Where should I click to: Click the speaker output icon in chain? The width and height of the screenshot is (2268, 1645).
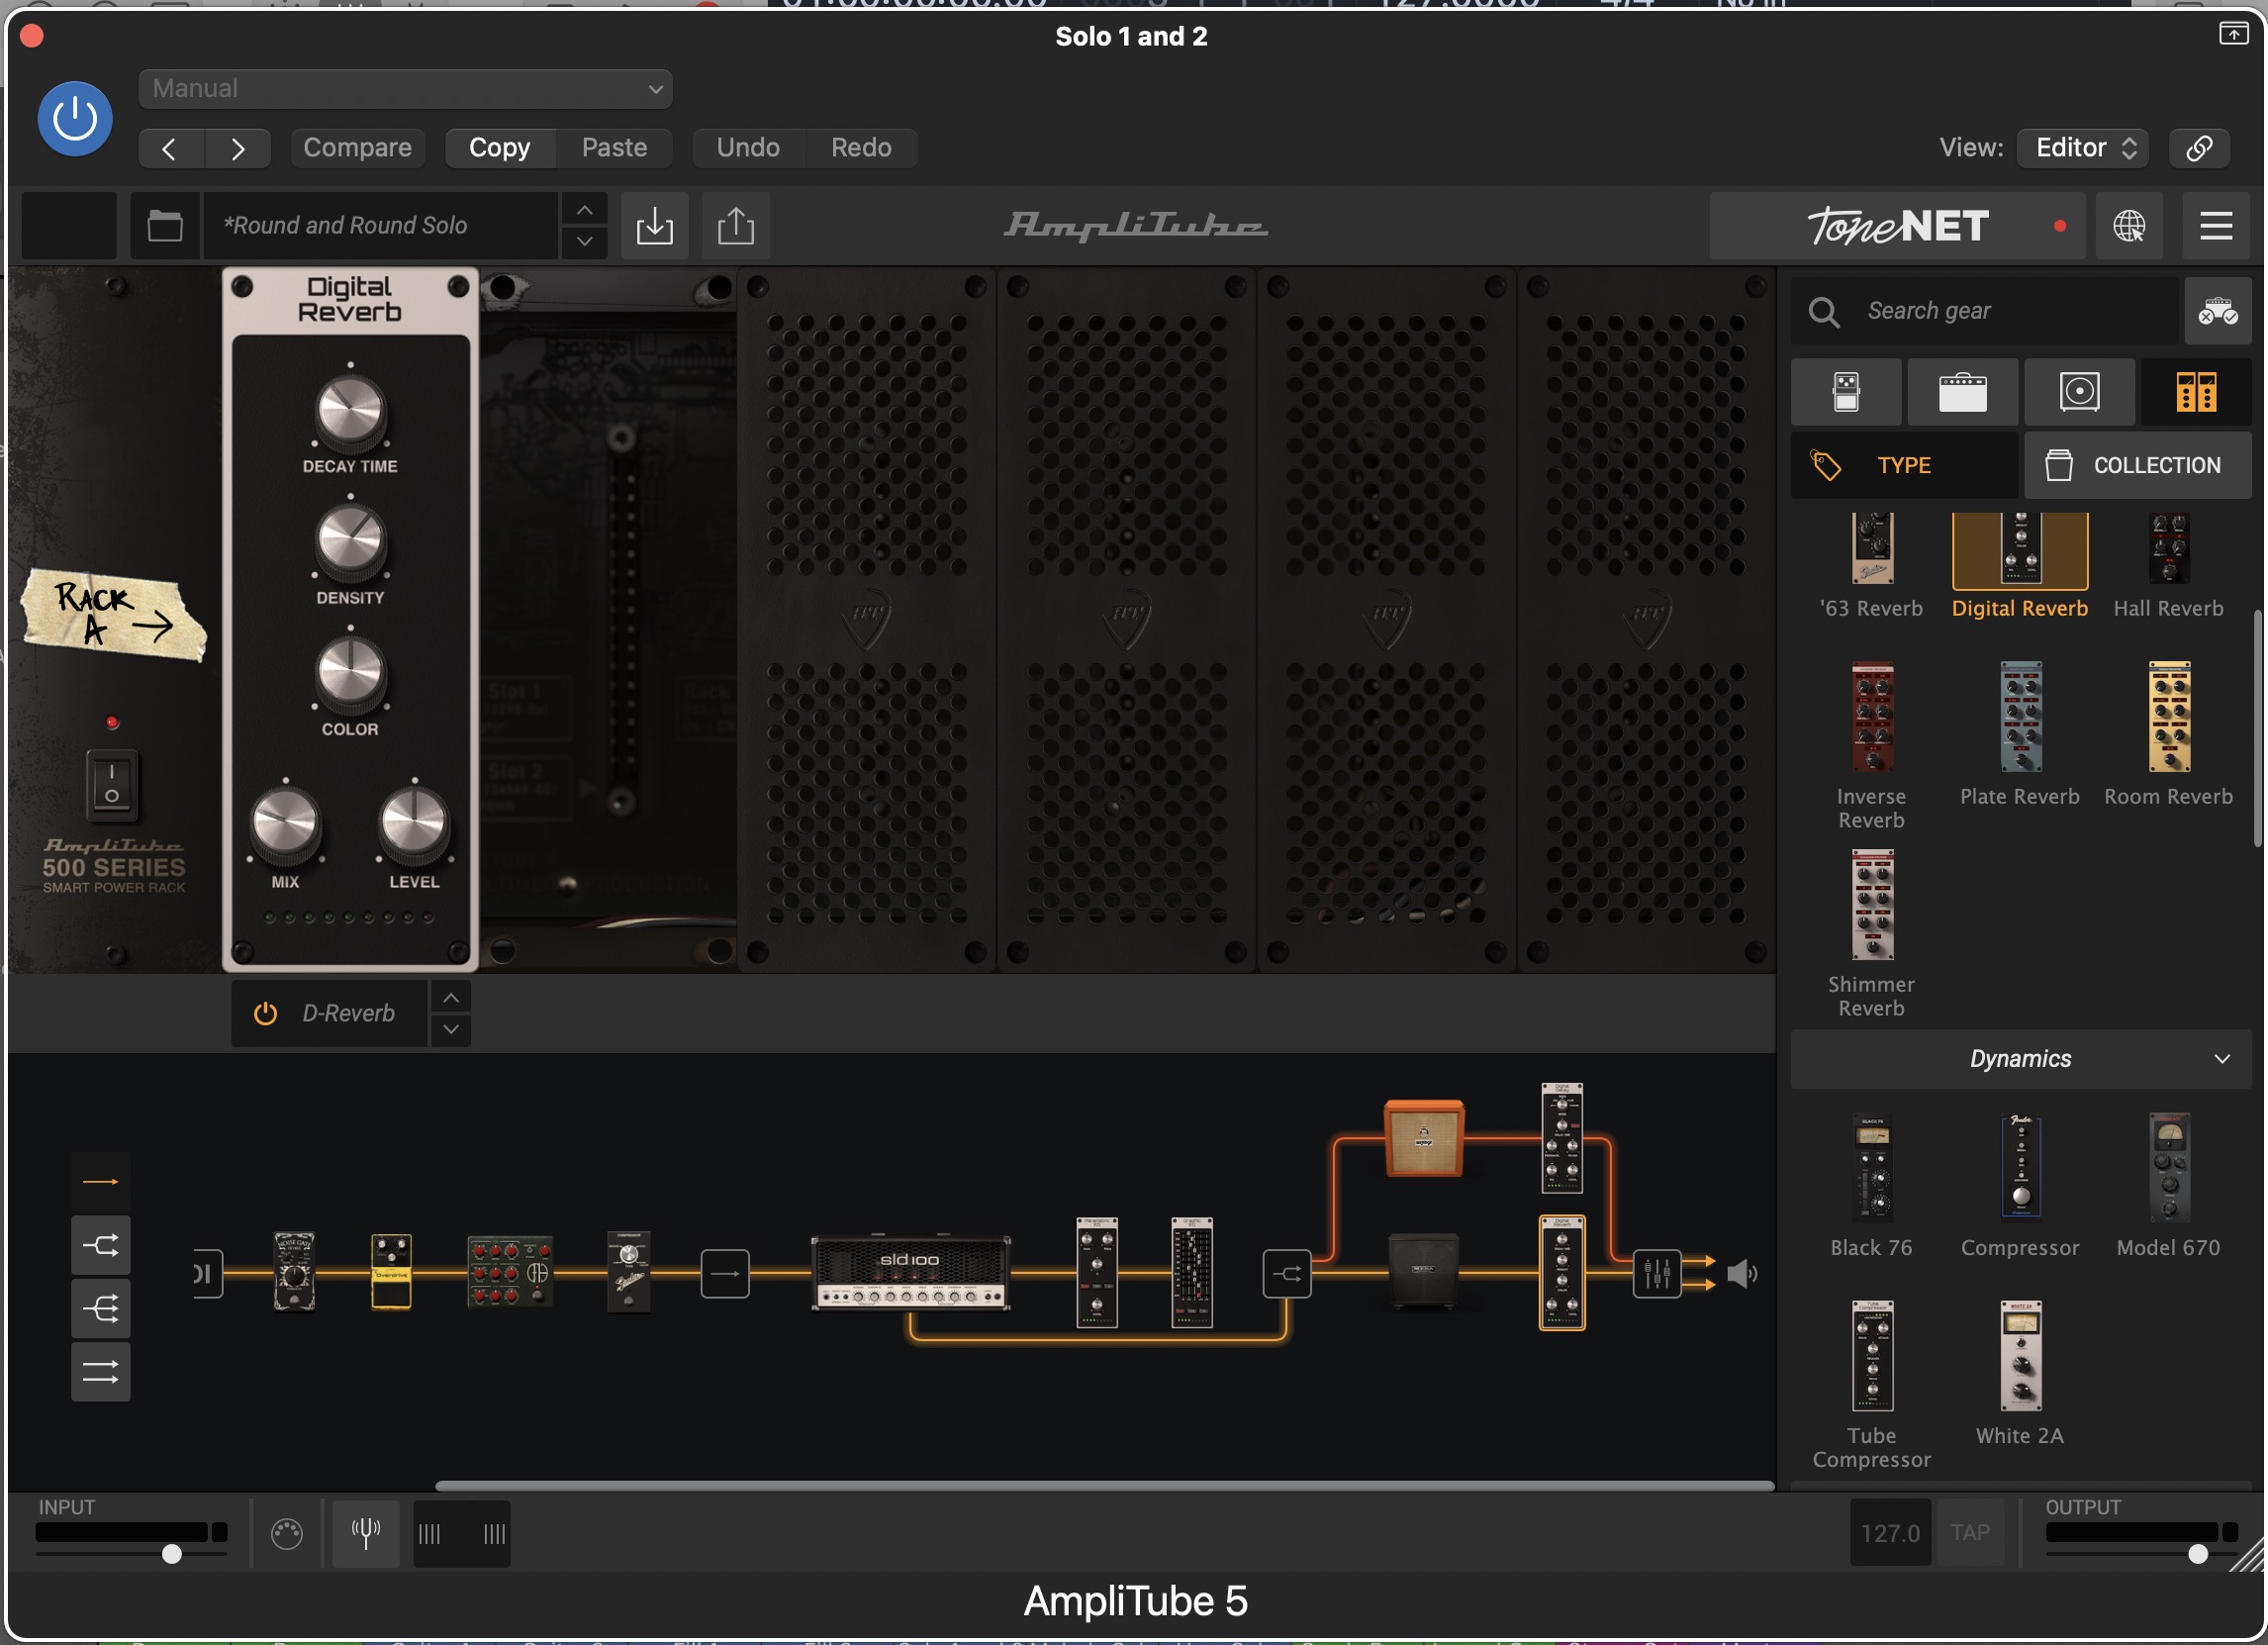coord(1741,1274)
